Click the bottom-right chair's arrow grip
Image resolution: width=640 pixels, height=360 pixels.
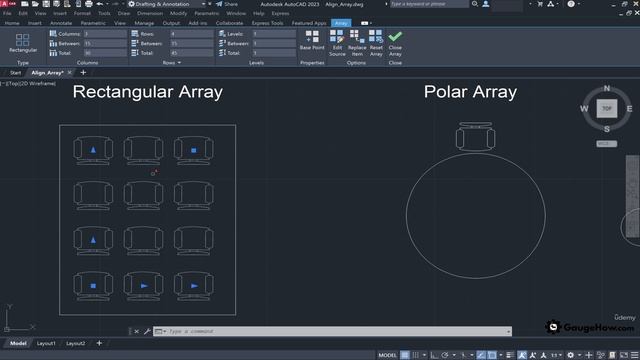coord(194,286)
